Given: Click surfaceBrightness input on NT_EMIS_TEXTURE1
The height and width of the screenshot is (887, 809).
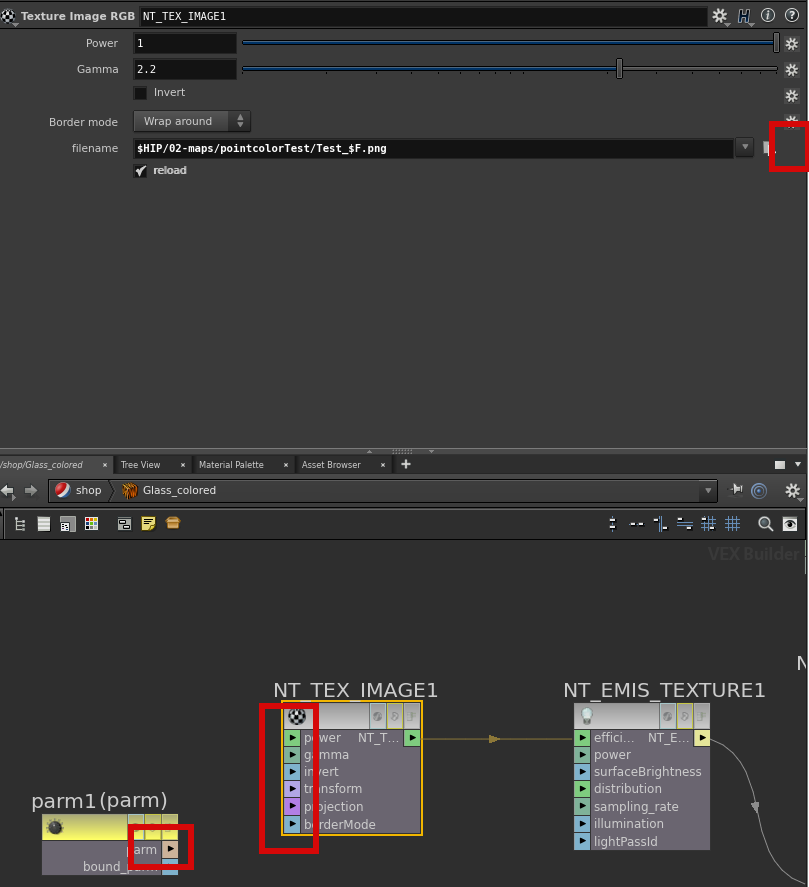Looking at the screenshot, I should pos(582,772).
